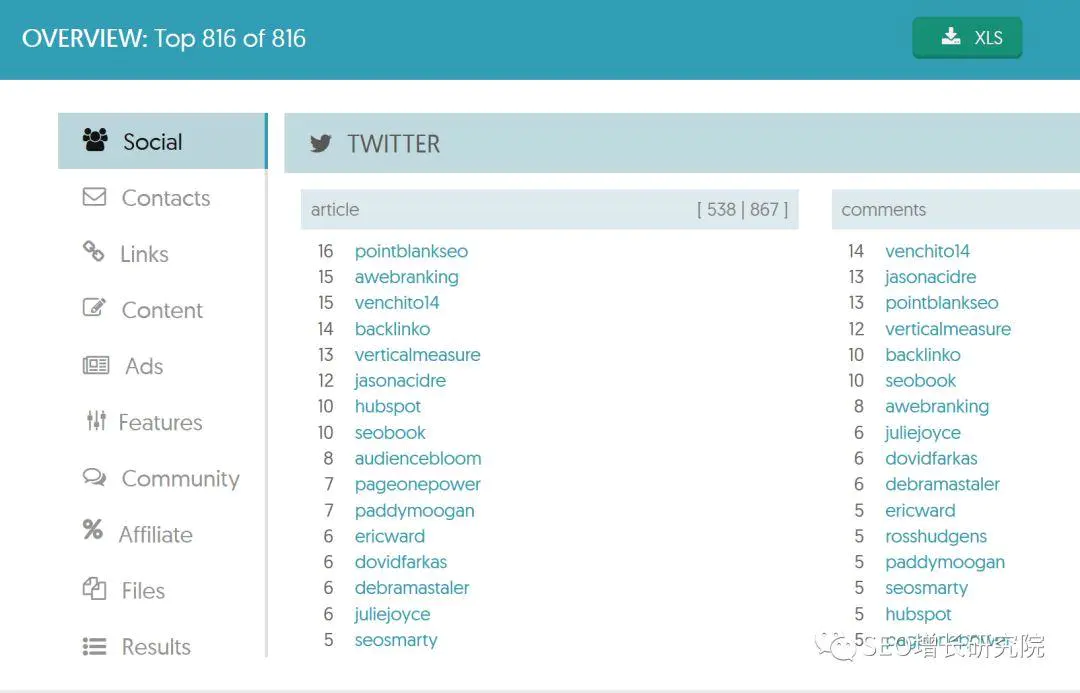Click the Contacts envelope icon
The width and height of the screenshot is (1080, 693).
(x=94, y=197)
